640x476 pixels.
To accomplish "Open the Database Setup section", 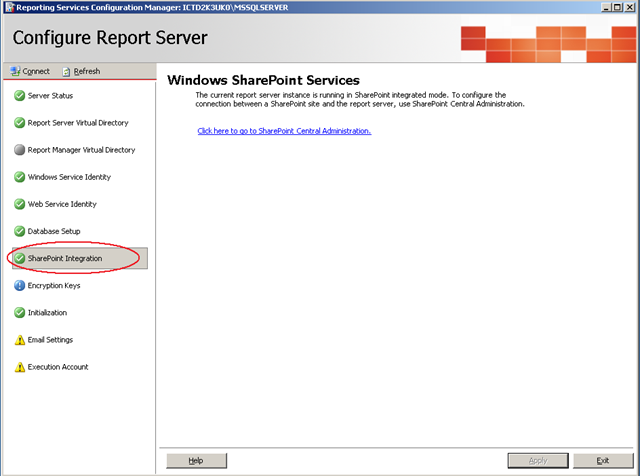I will click(x=54, y=231).
